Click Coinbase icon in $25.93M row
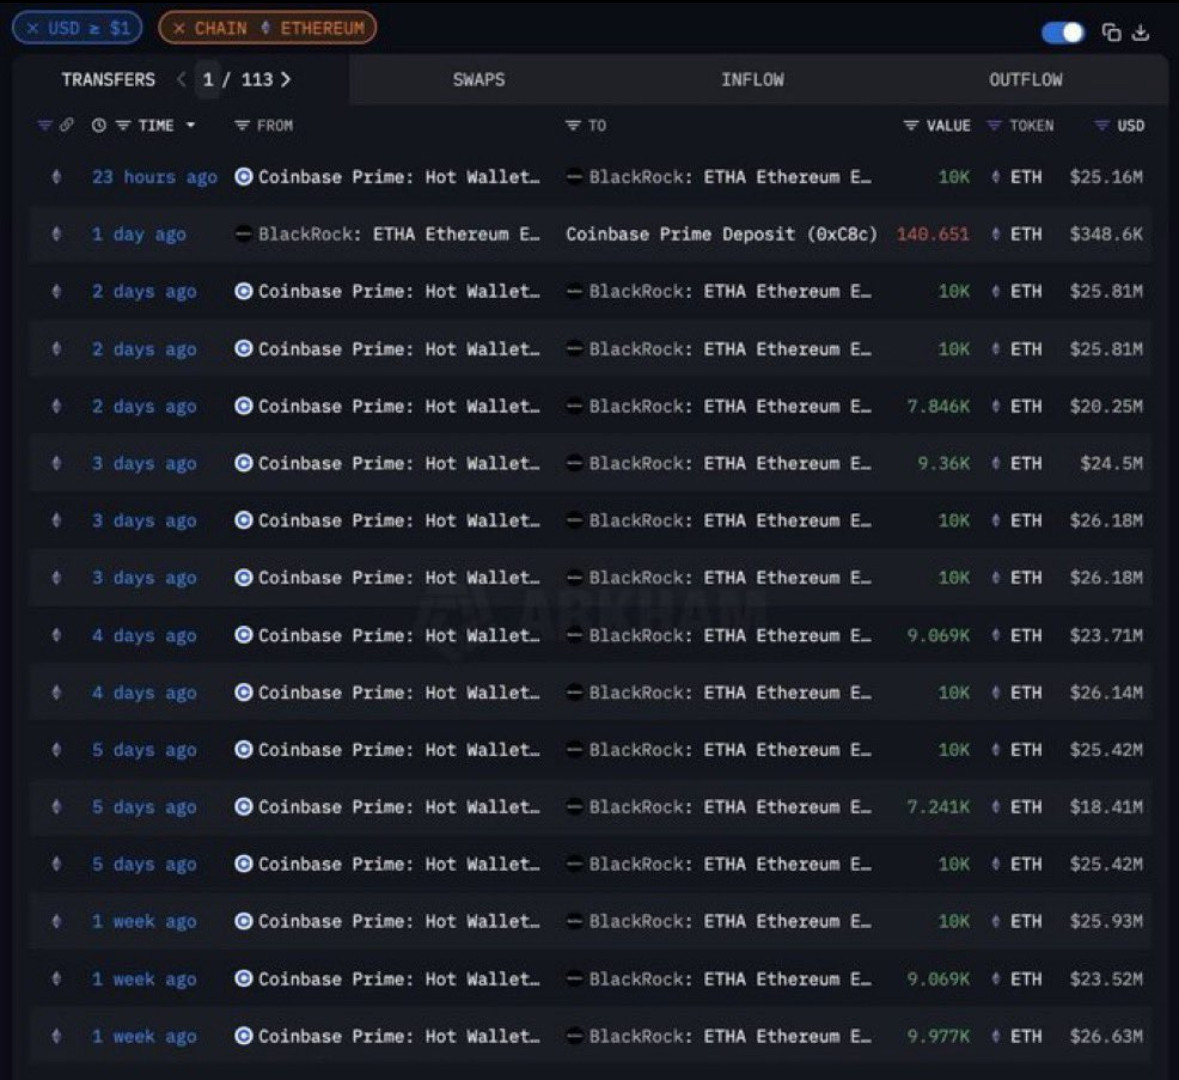1179x1080 pixels. [243, 921]
